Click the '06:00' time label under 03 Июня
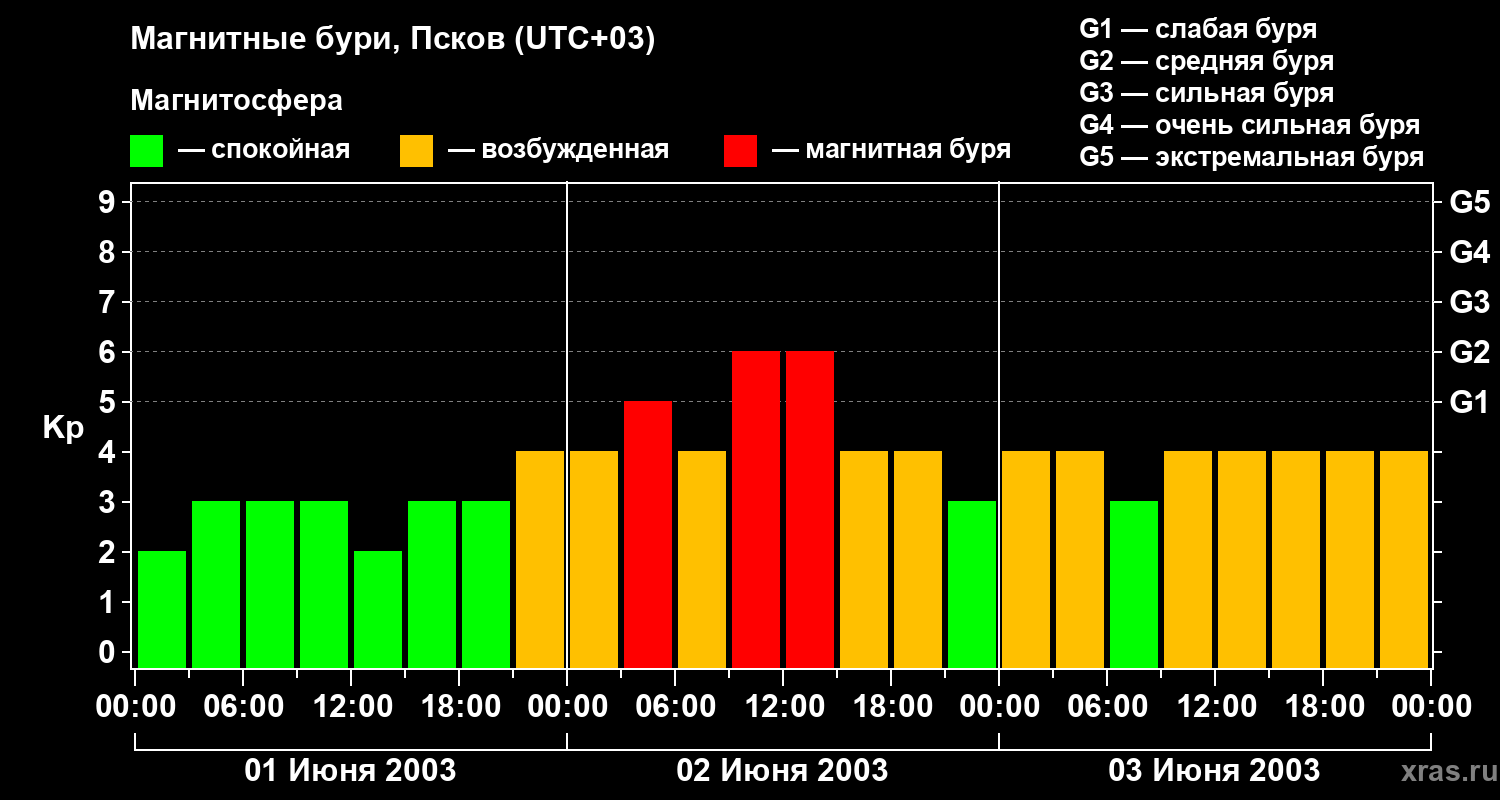This screenshot has height=800, width=1500. tap(1107, 707)
